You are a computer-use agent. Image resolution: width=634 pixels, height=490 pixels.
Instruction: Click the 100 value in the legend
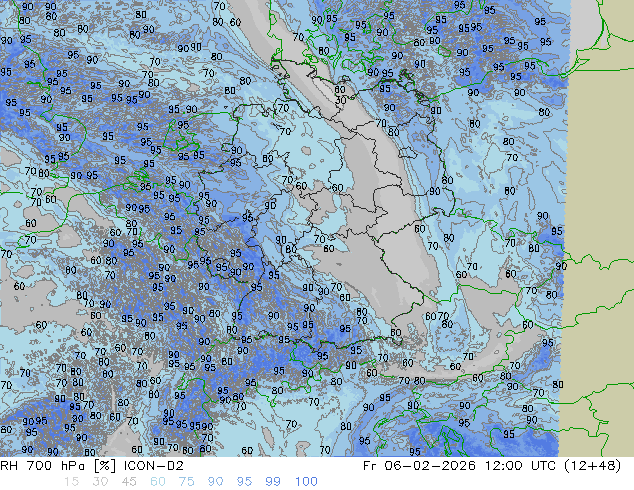(306, 482)
